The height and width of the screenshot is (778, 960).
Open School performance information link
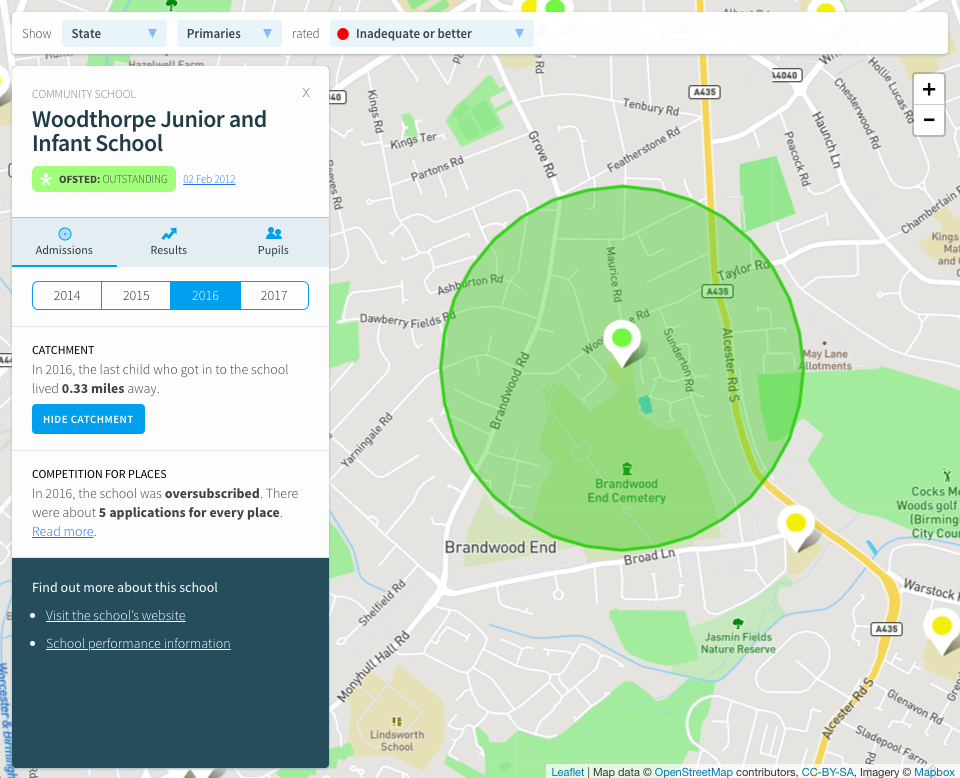point(138,643)
